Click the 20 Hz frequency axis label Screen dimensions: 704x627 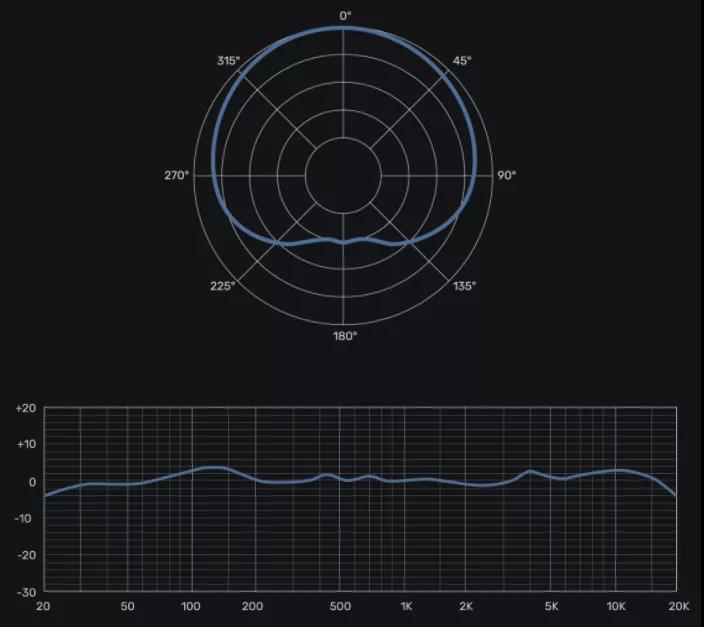pyautogui.click(x=43, y=606)
